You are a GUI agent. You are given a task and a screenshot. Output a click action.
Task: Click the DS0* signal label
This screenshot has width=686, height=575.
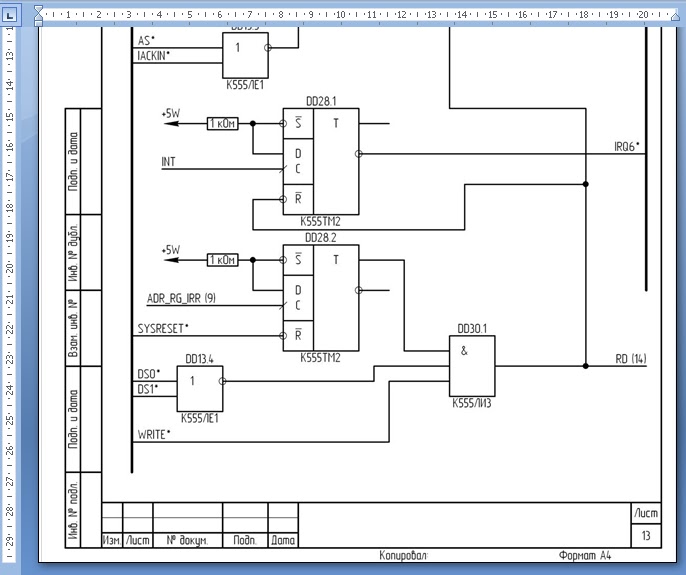tap(149, 374)
